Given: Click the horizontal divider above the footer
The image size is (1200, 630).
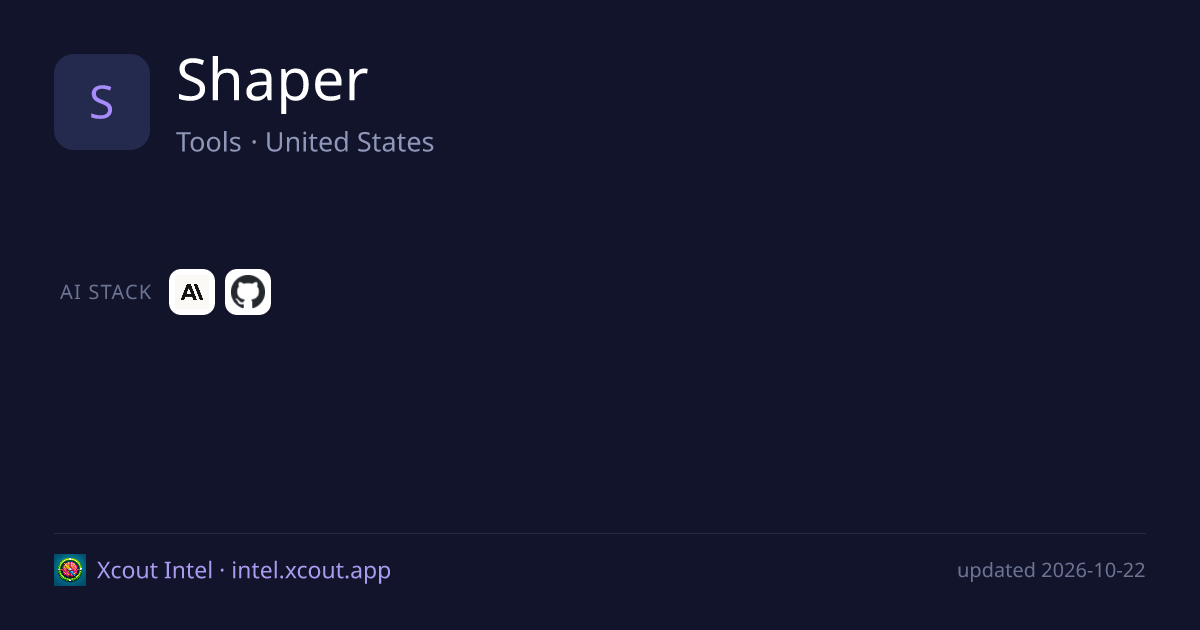Looking at the screenshot, I should coord(600,533).
